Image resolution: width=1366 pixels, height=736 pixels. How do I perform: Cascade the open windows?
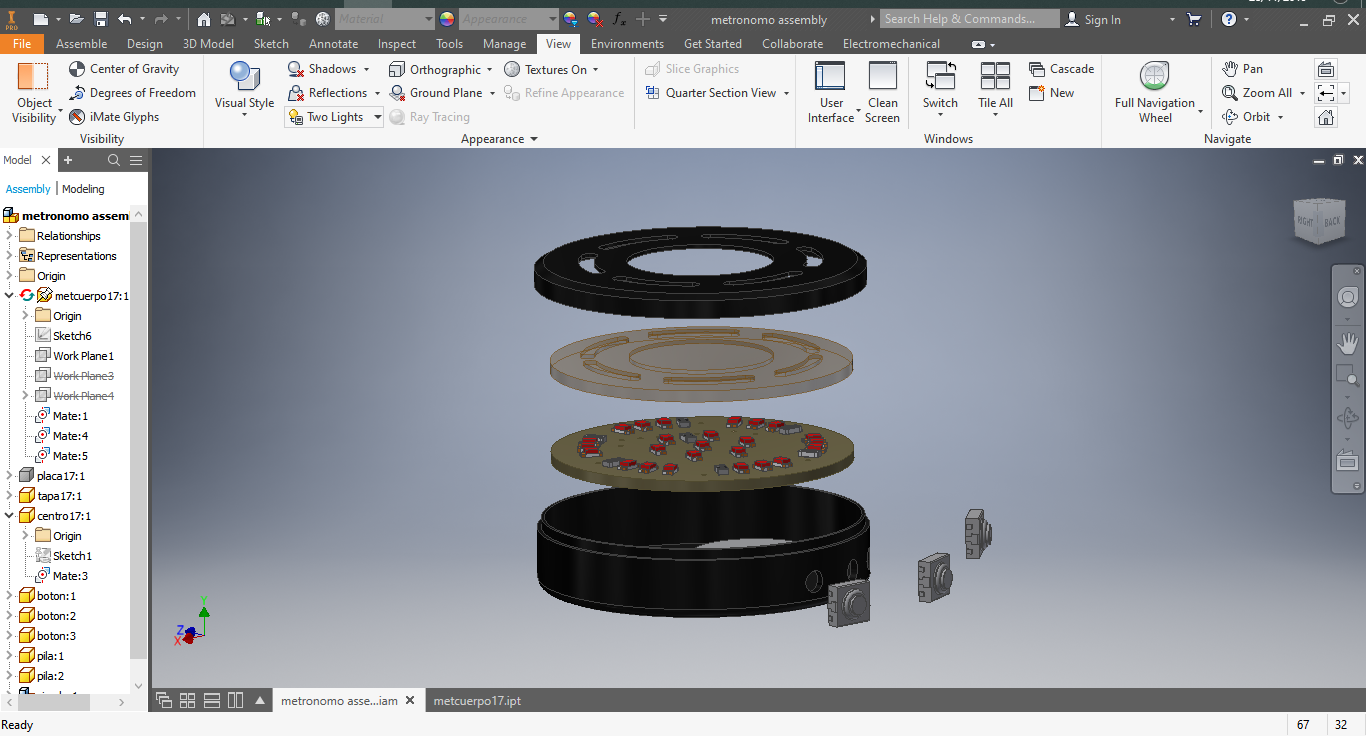(1061, 69)
